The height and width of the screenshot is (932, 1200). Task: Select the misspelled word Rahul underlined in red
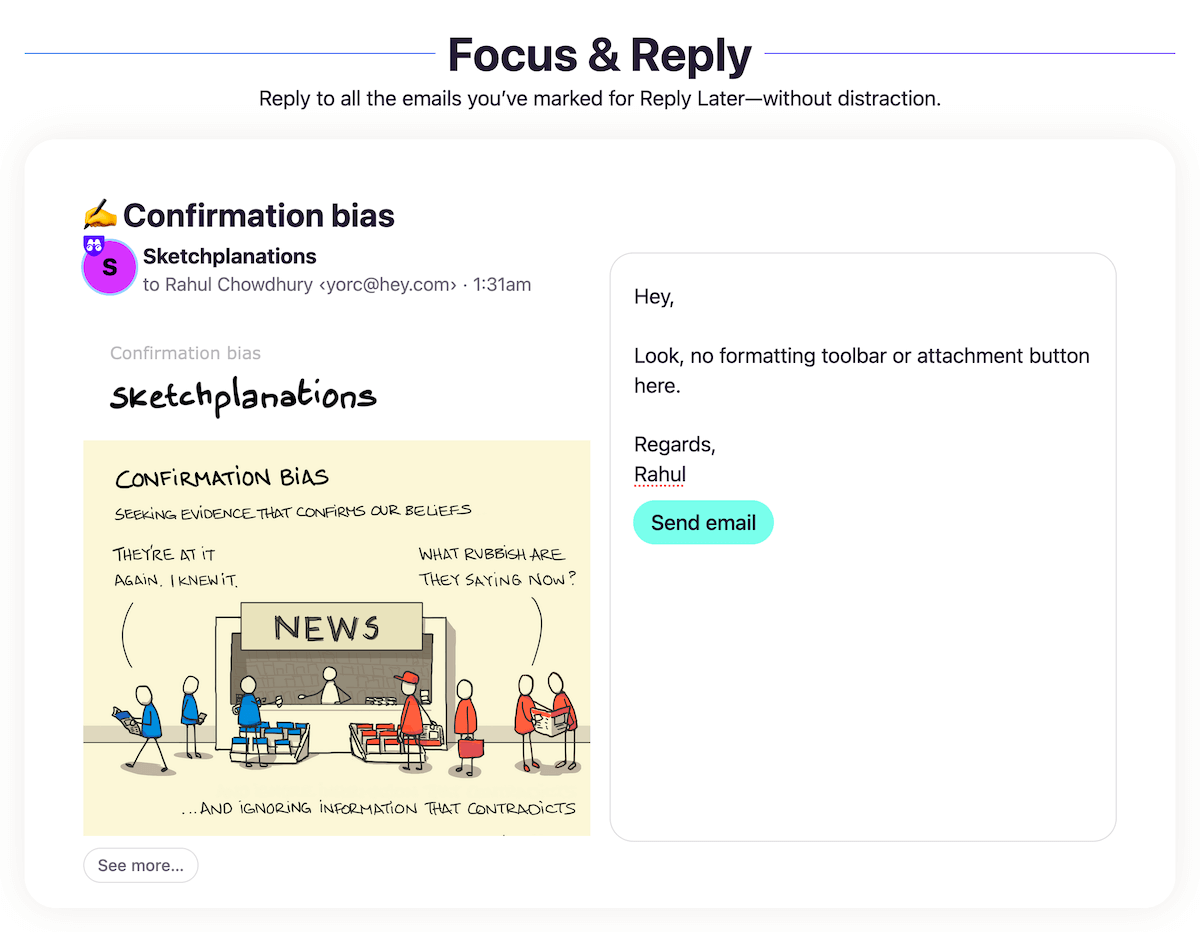(x=660, y=474)
